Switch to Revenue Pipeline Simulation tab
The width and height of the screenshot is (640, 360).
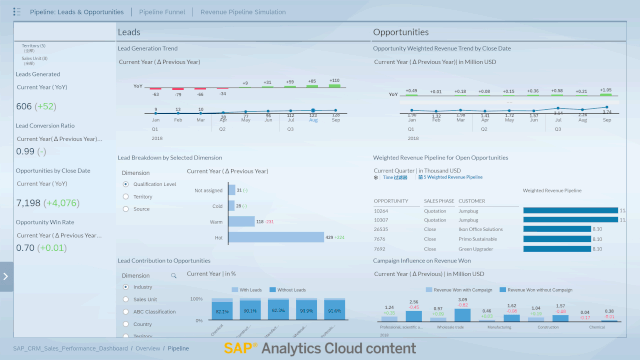pyautogui.click(x=243, y=12)
